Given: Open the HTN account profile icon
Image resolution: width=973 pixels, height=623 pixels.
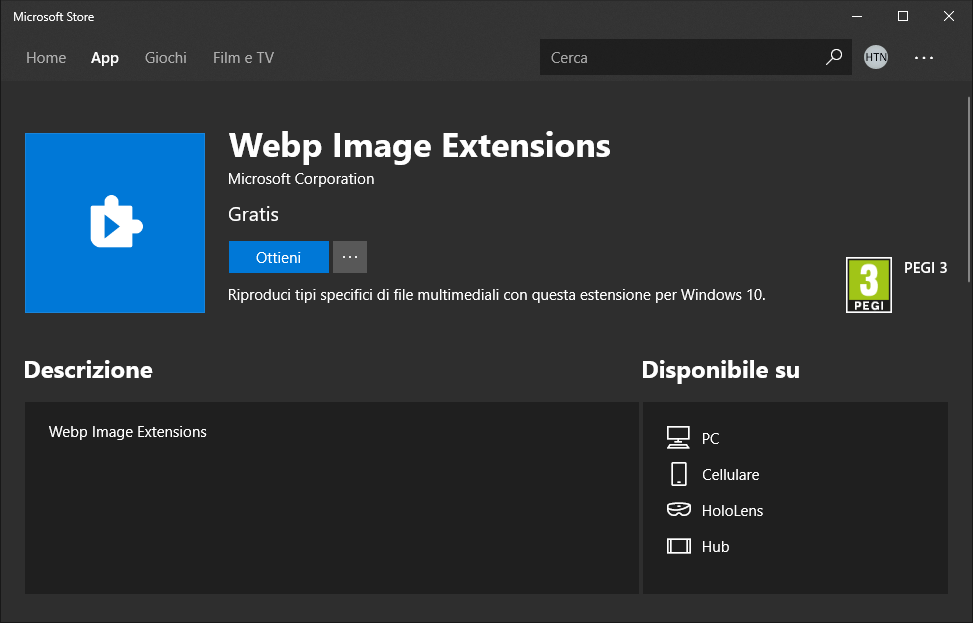Looking at the screenshot, I should (x=875, y=57).
